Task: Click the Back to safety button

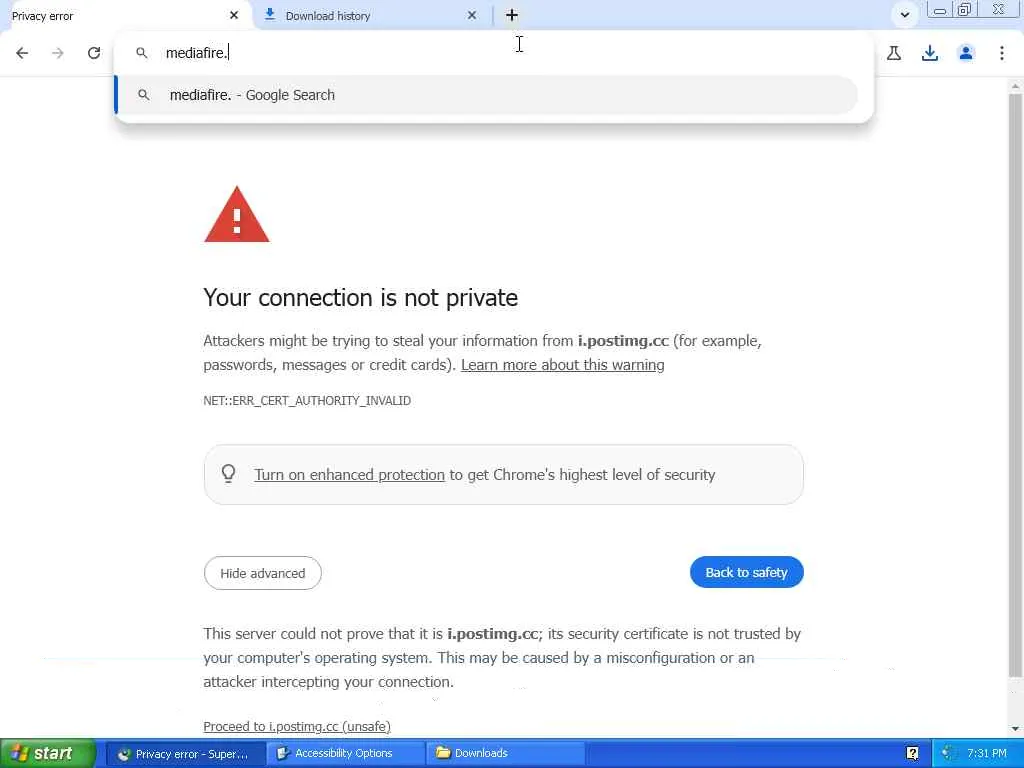Action: tap(746, 572)
